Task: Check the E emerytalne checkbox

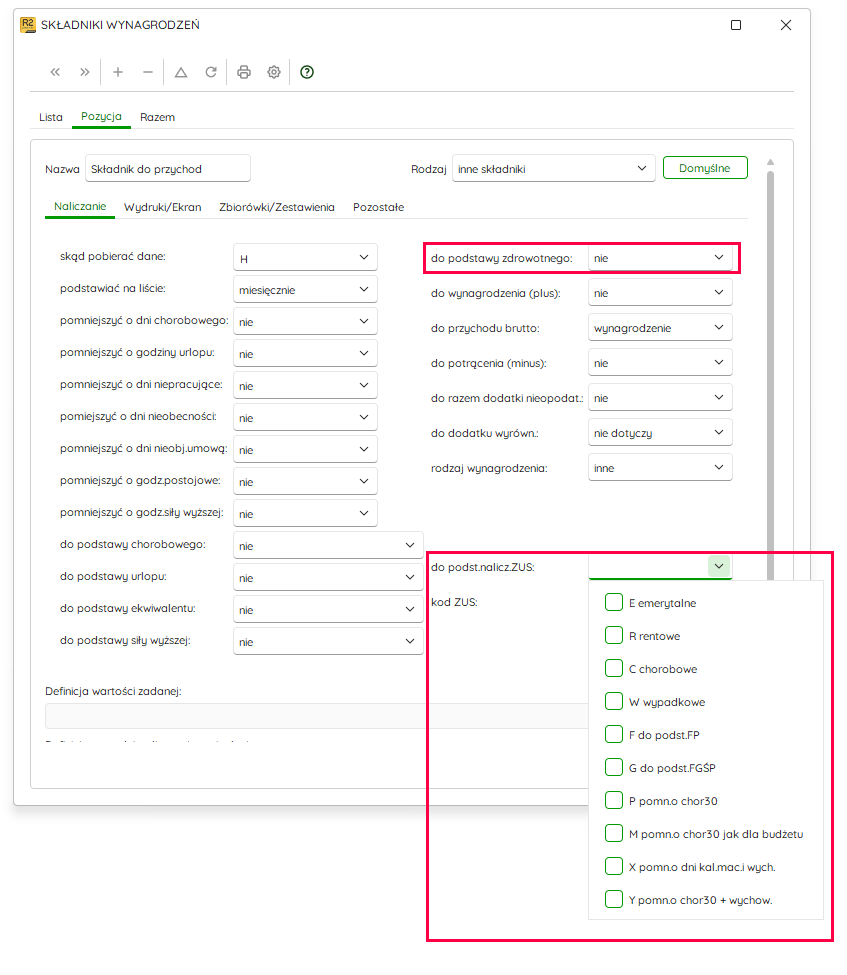Action: click(x=614, y=602)
